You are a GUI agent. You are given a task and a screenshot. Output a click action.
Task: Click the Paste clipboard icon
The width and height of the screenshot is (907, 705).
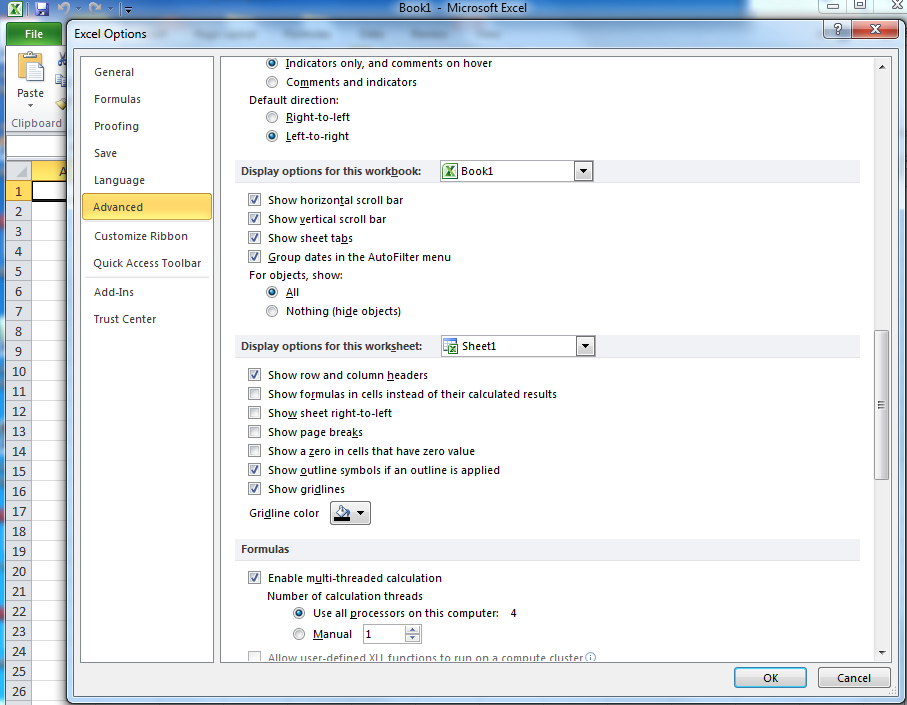point(30,68)
